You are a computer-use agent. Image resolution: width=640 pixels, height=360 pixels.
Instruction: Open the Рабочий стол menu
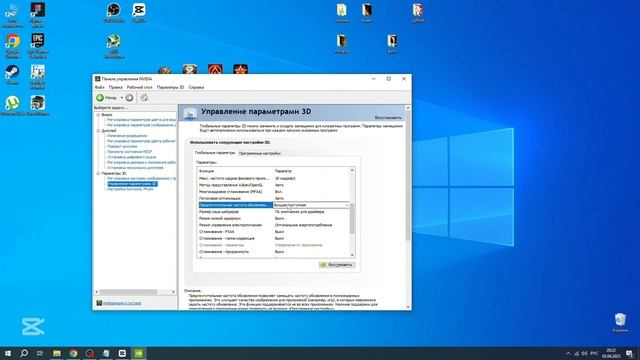click(x=139, y=87)
